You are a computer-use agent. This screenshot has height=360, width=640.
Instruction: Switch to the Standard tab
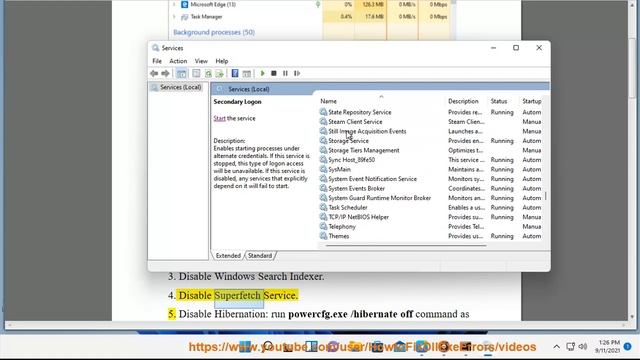(x=260, y=256)
